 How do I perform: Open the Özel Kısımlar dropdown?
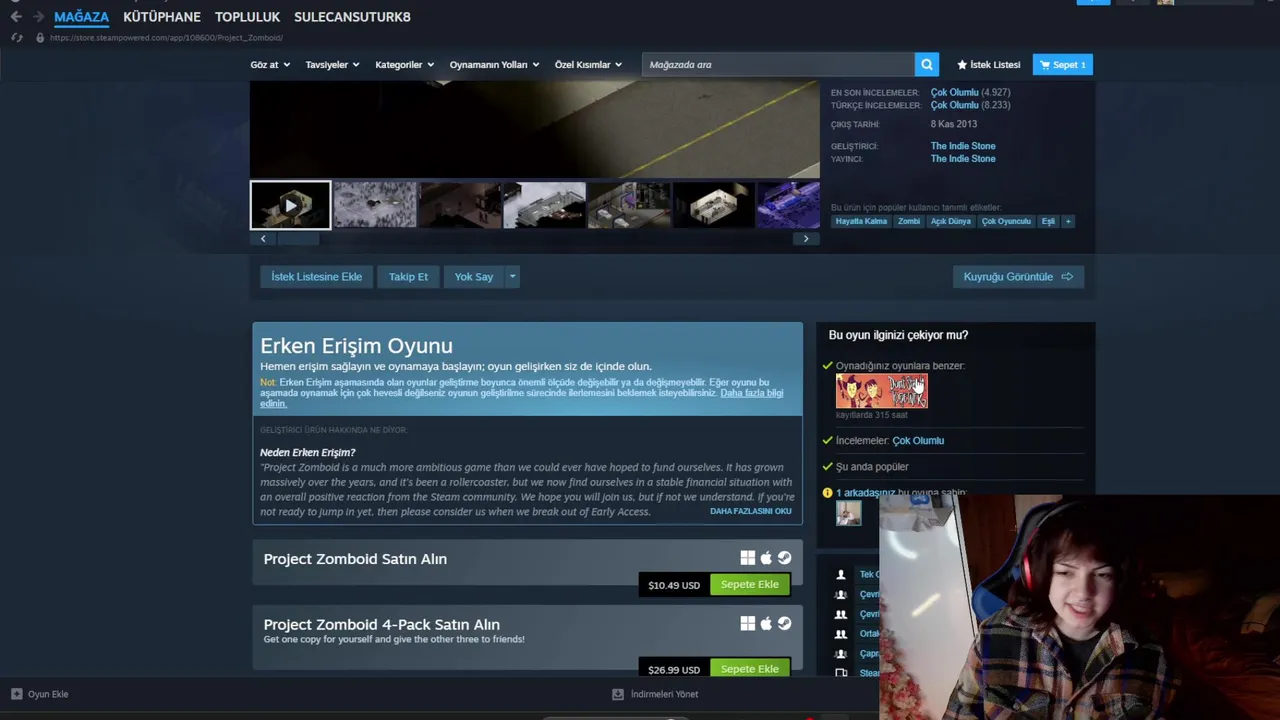click(588, 65)
